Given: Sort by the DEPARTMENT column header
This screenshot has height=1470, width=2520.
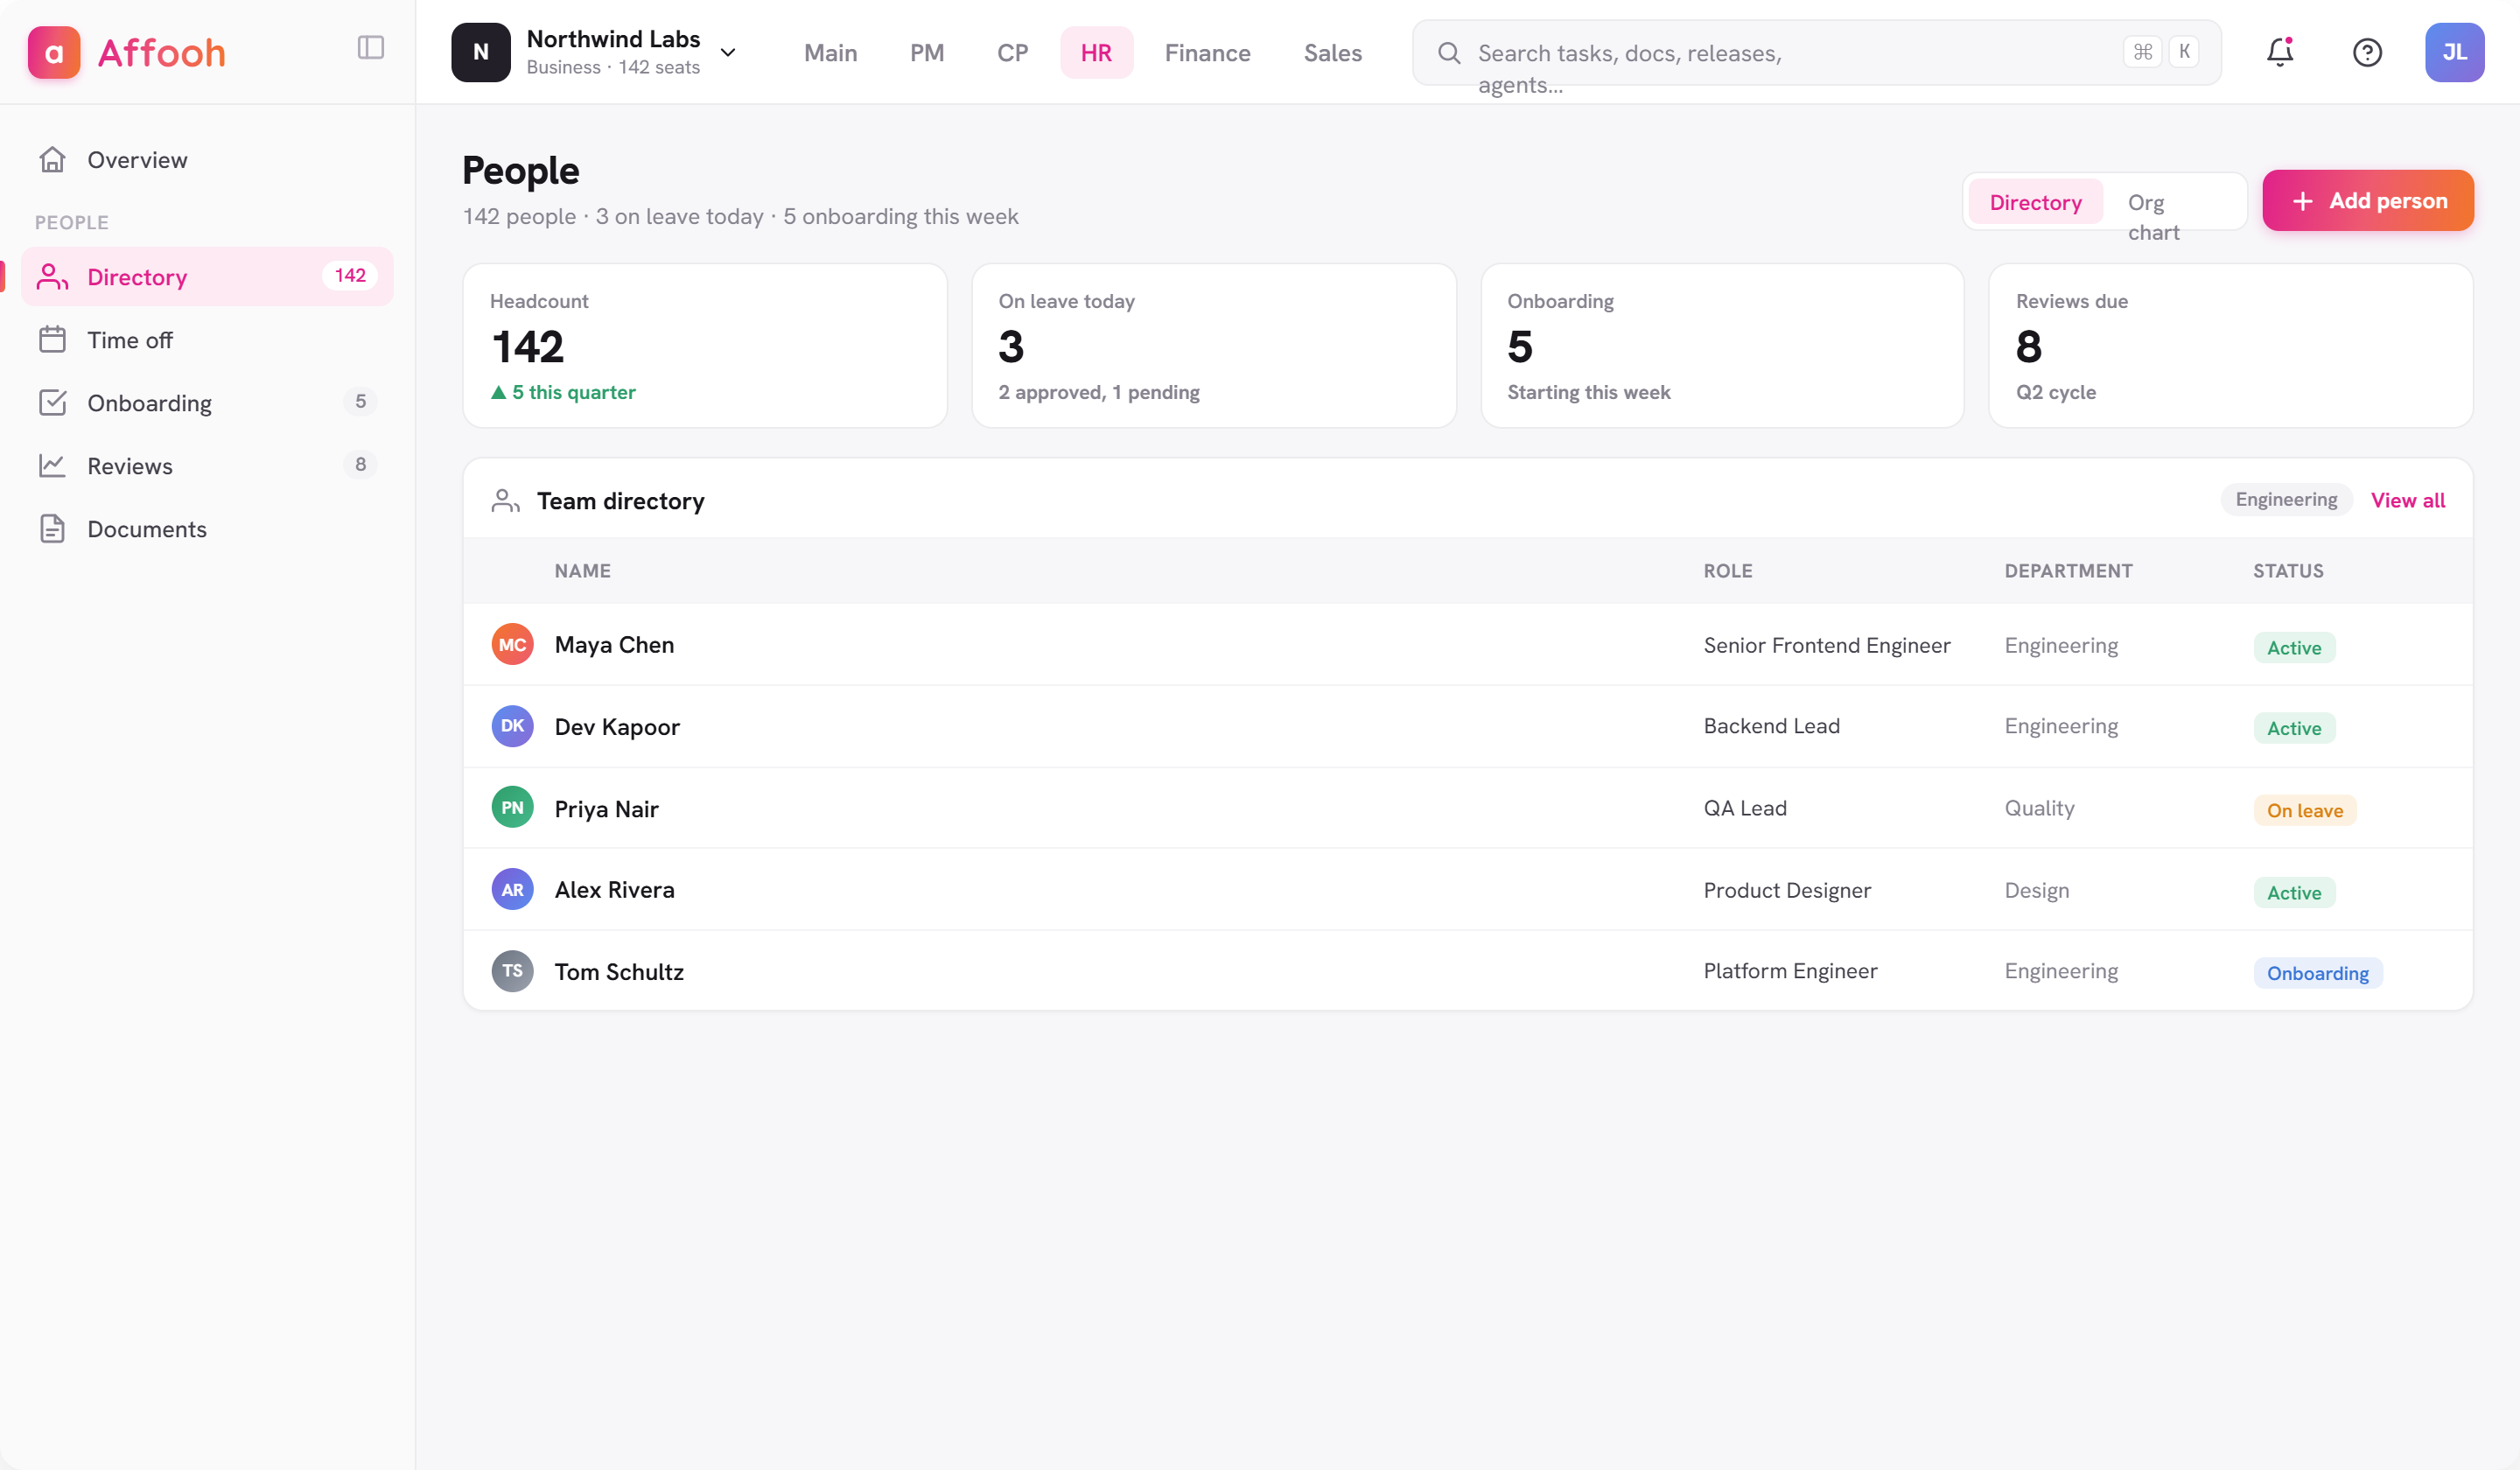Looking at the screenshot, I should point(2069,571).
